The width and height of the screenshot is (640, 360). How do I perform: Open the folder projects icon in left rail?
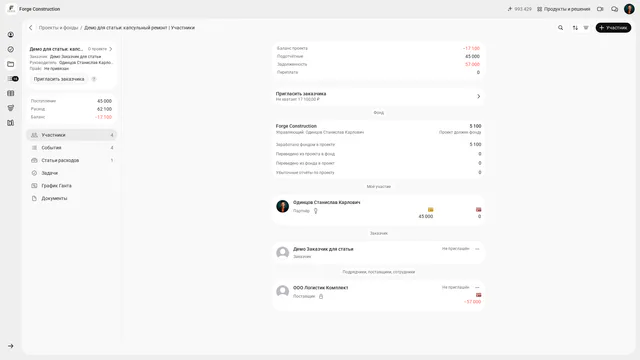coord(11,64)
